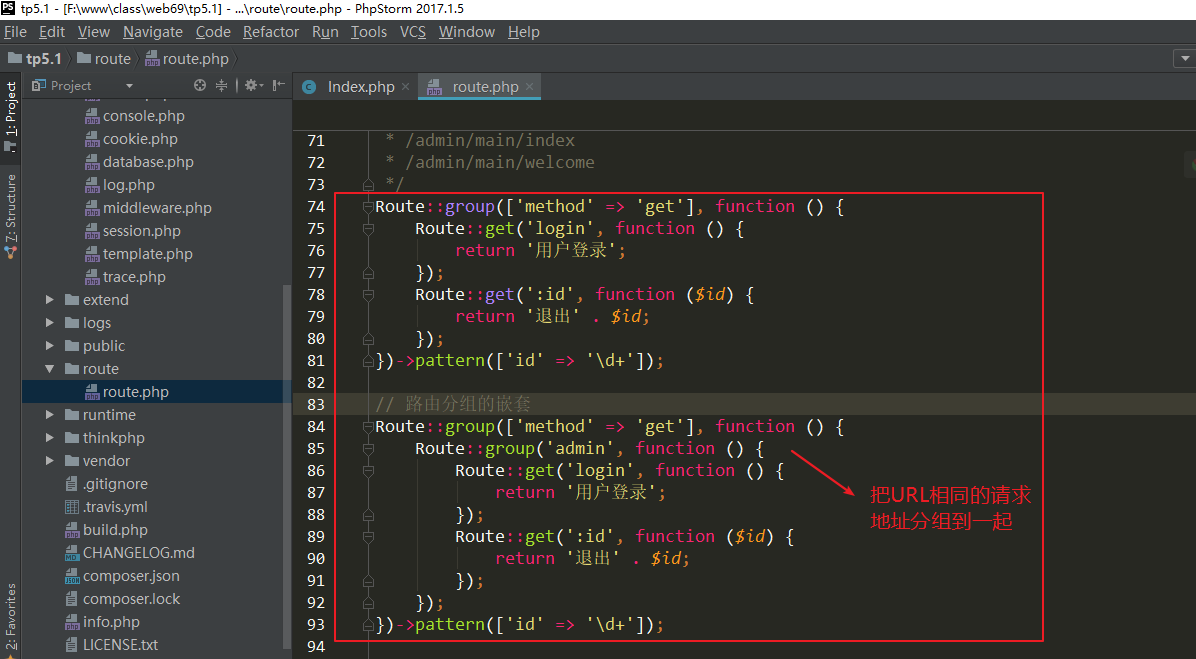Expand the vendor folder

click(x=50, y=461)
